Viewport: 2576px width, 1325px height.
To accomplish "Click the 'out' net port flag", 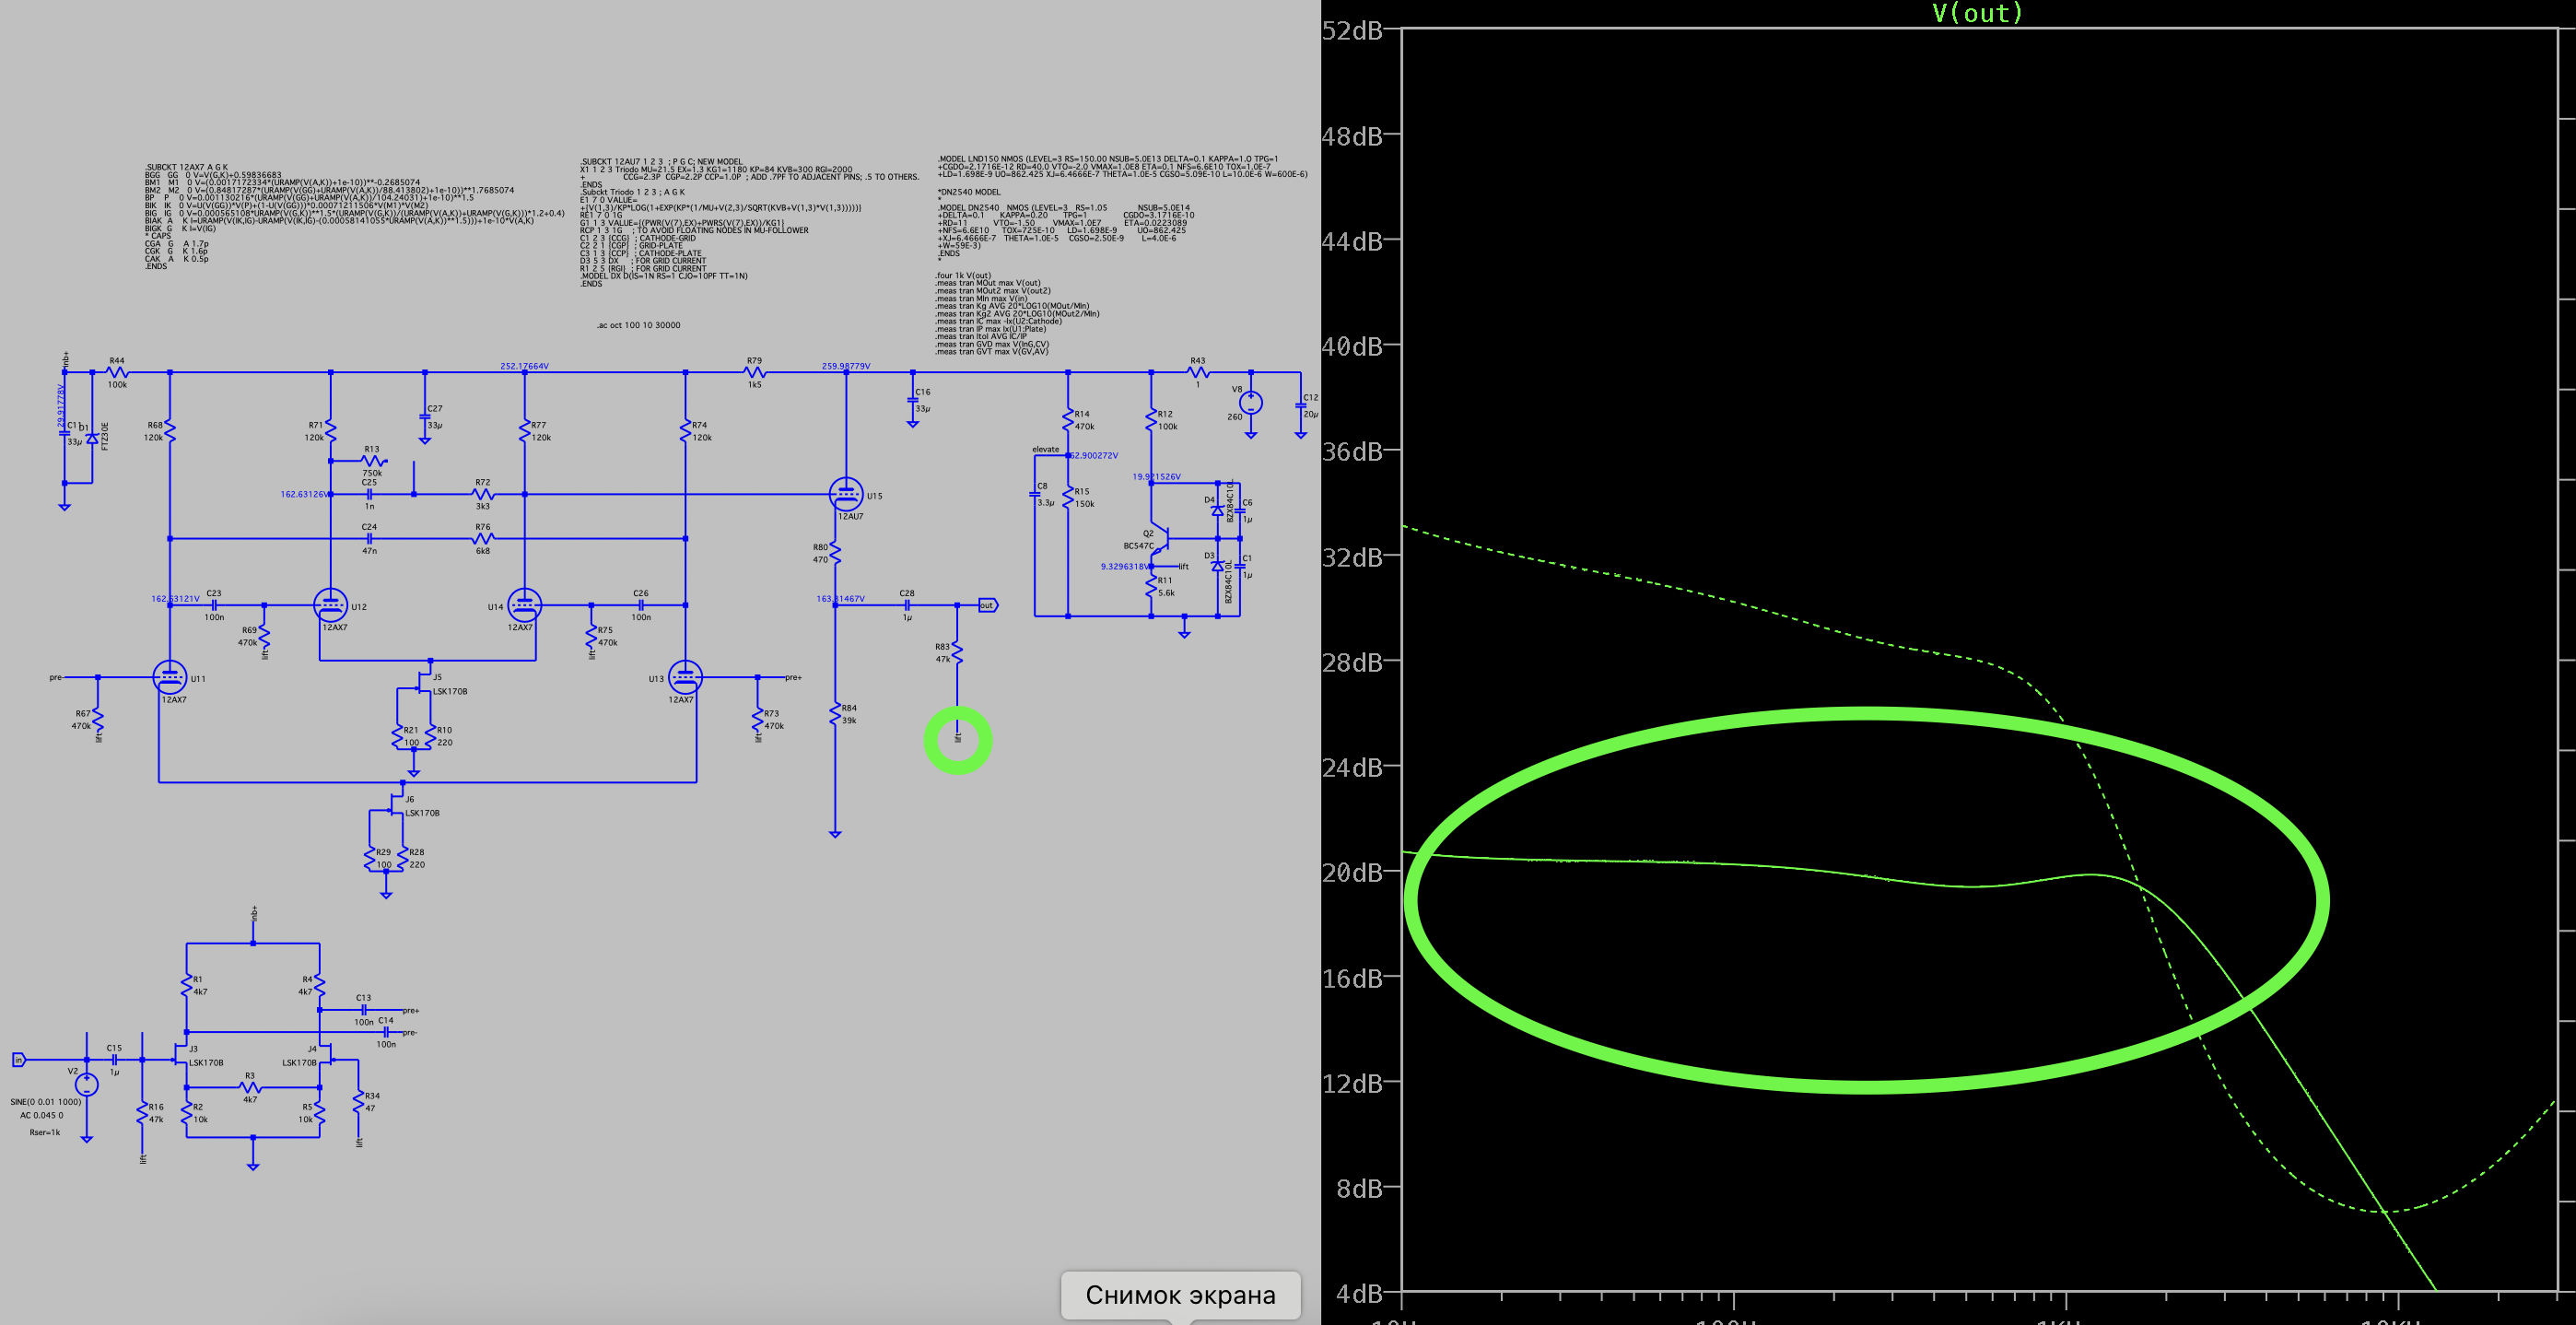I will pos(987,605).
